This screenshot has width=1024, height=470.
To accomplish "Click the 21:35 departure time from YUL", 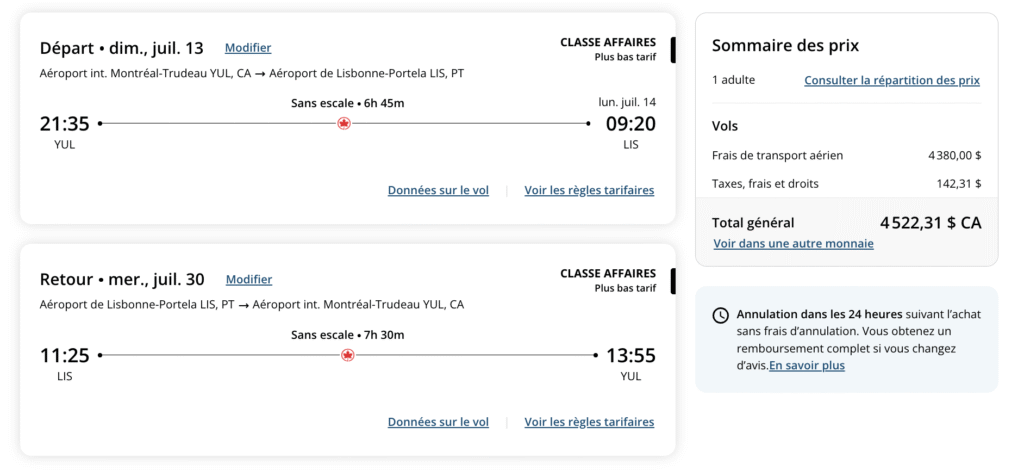I will 65,124.
